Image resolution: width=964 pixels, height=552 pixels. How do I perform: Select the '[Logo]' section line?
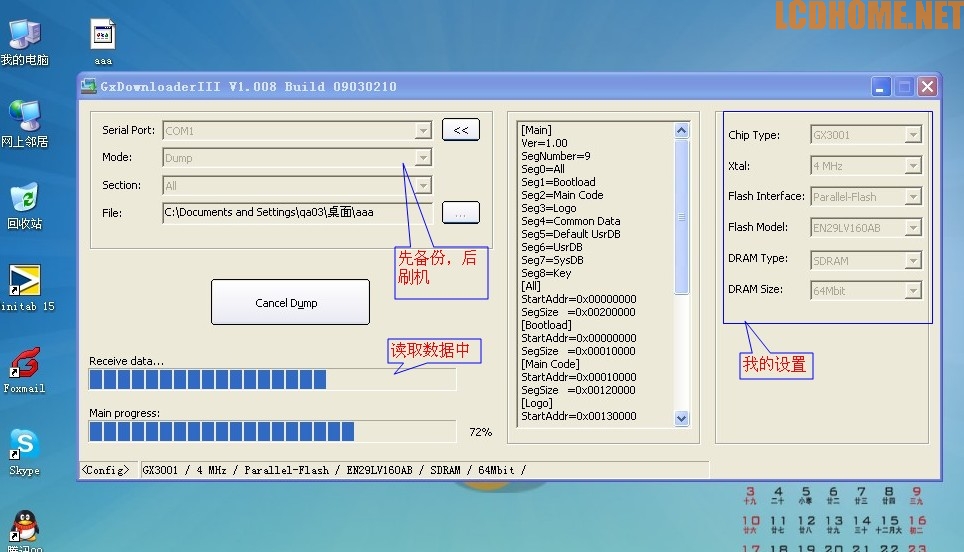[537, 403]
